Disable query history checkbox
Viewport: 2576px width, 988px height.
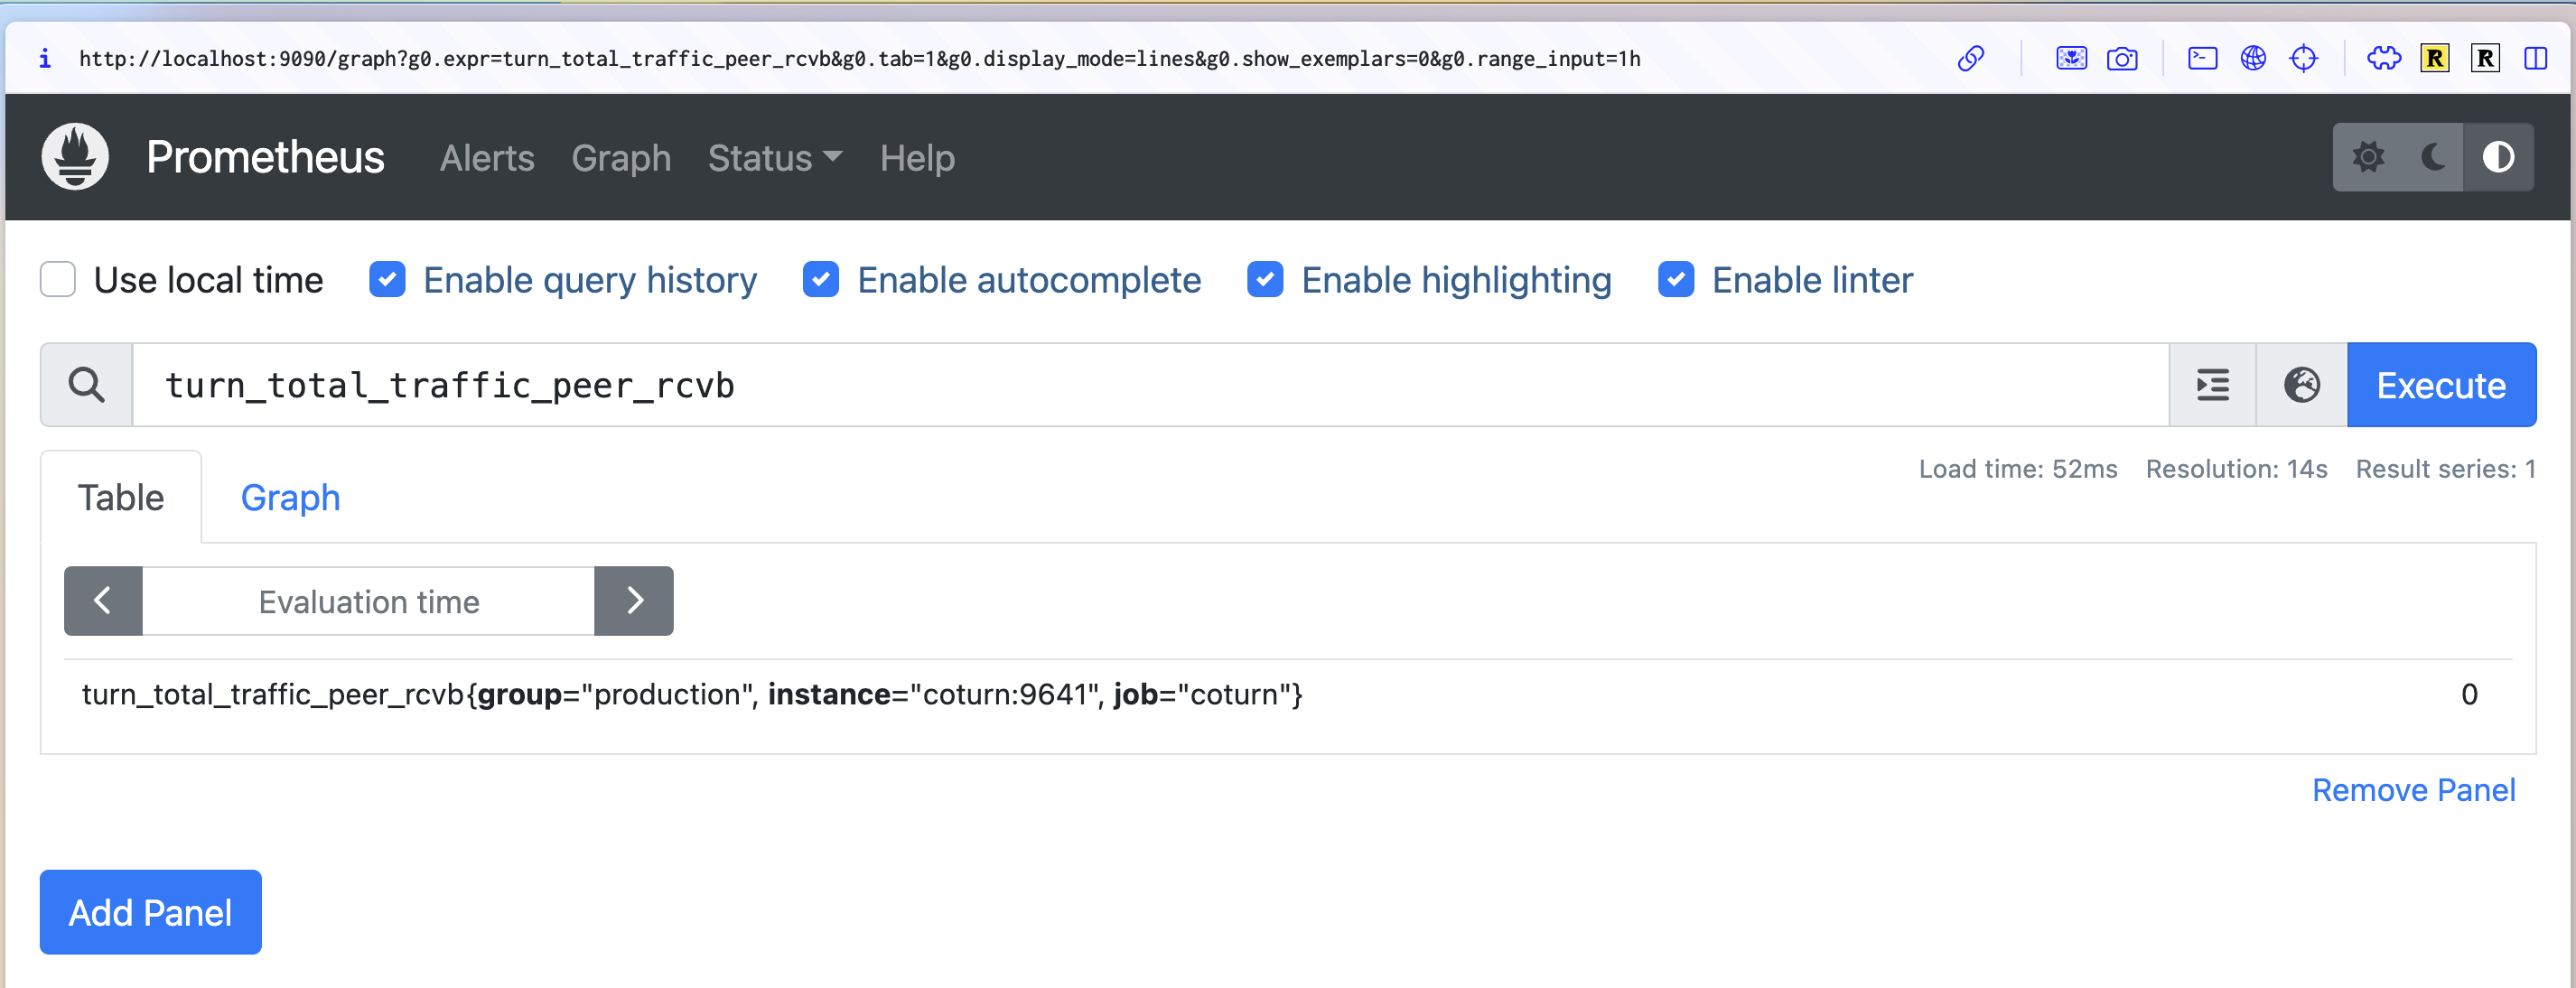[387, 280]
